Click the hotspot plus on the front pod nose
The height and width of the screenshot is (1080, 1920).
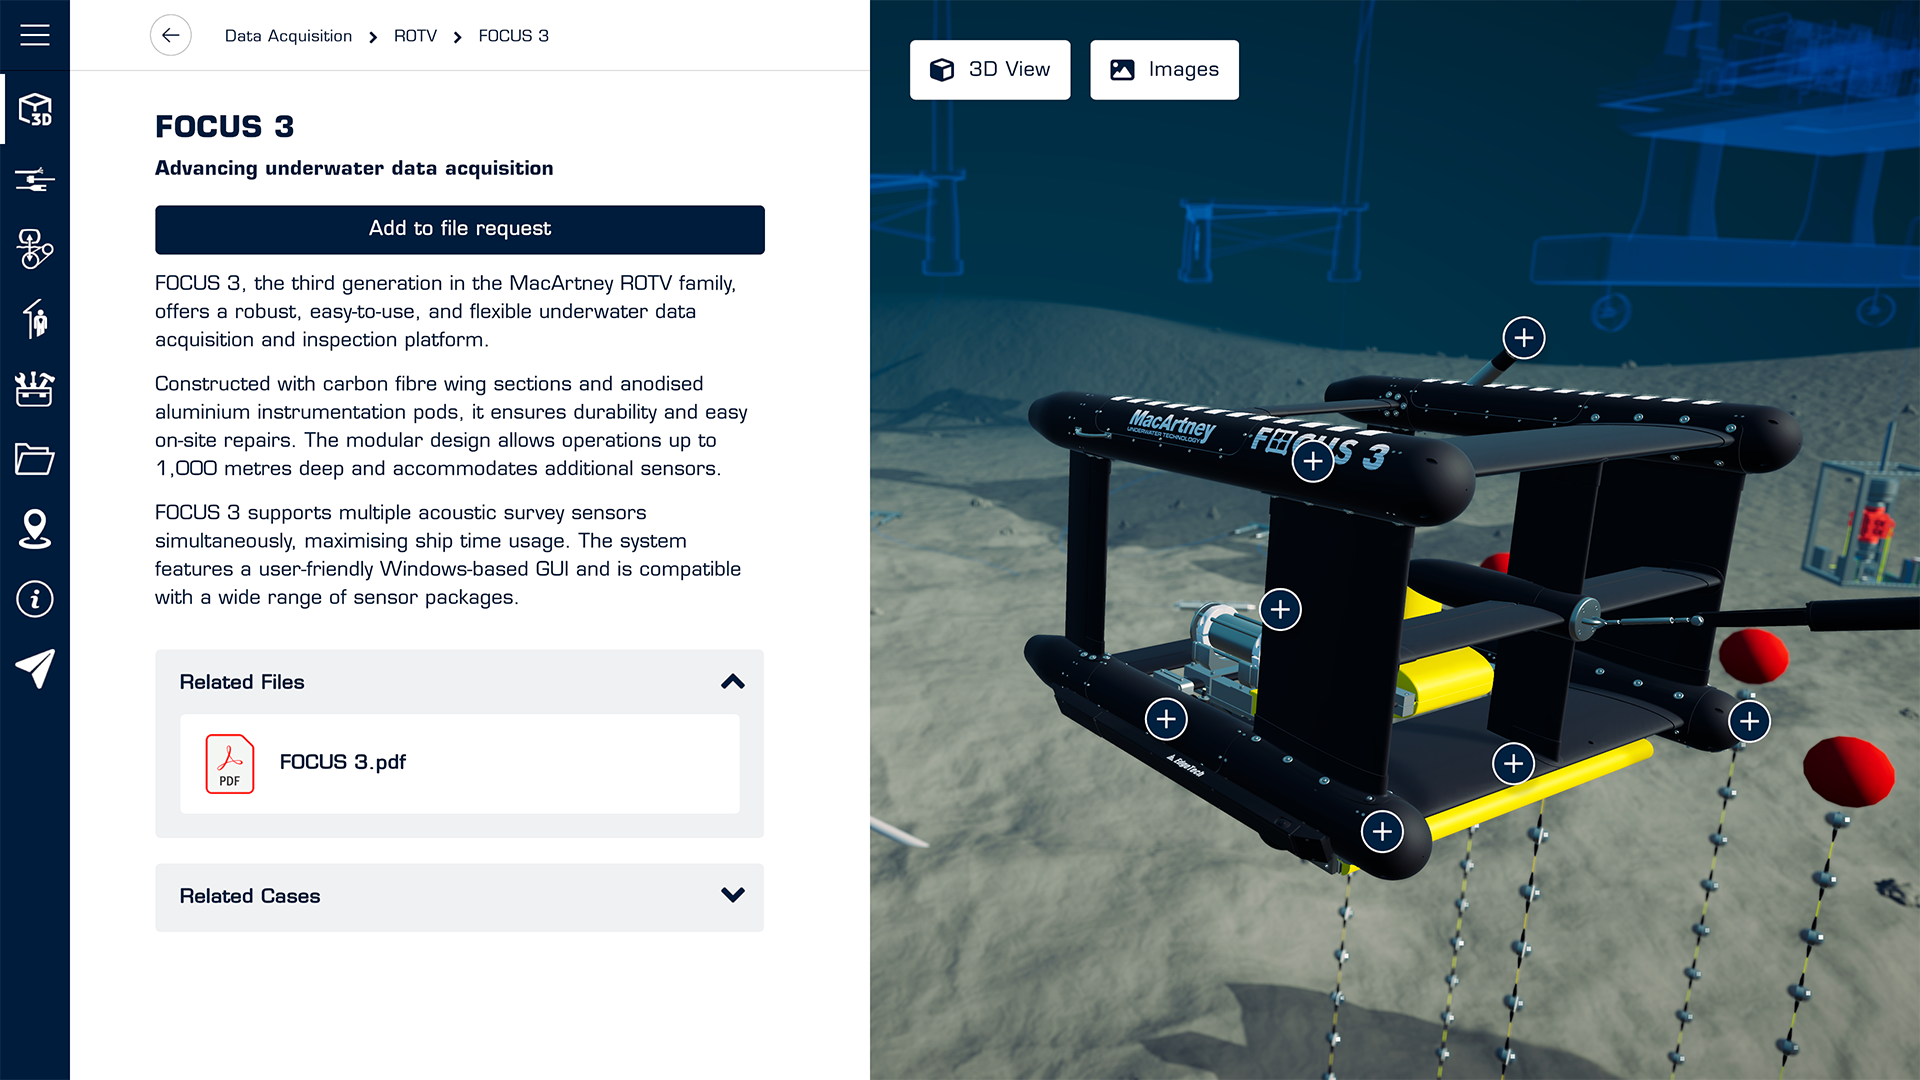1382,831
